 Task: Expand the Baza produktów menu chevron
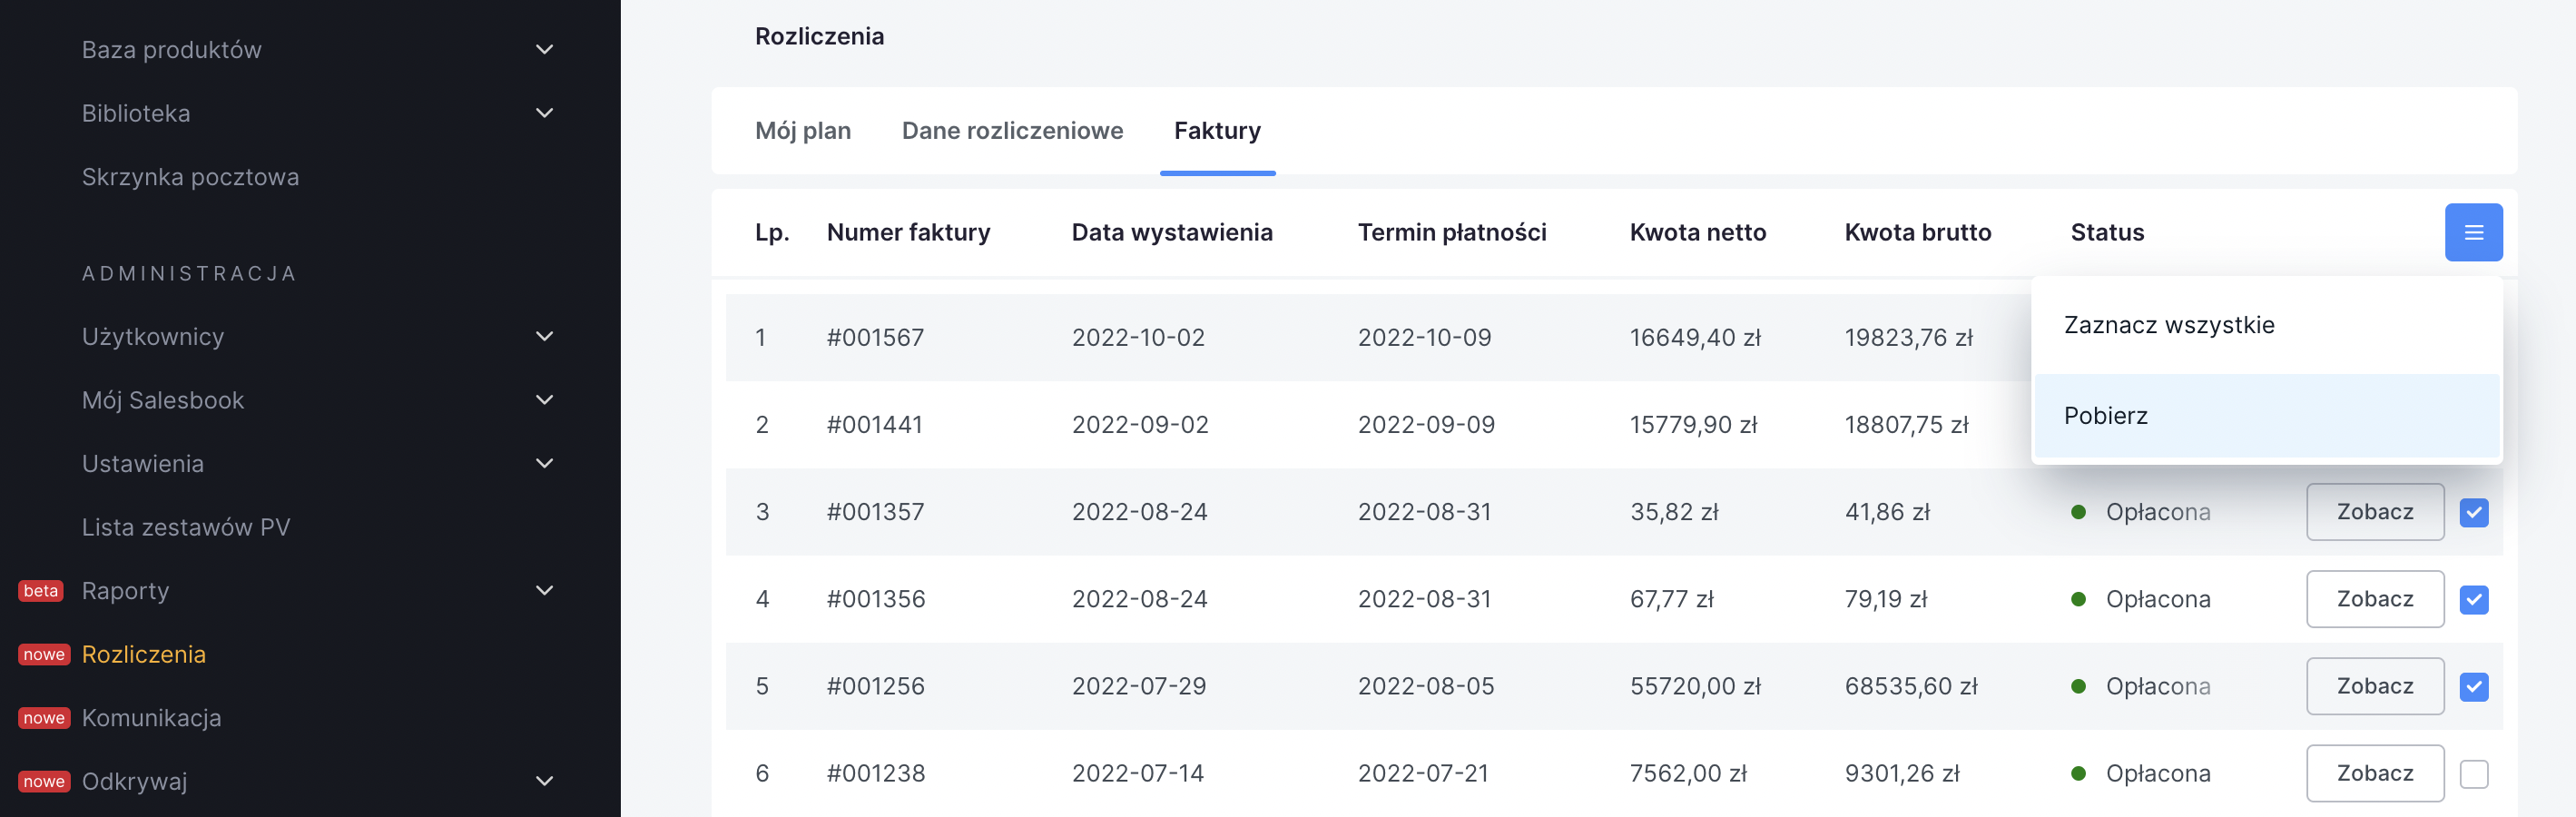544,50
